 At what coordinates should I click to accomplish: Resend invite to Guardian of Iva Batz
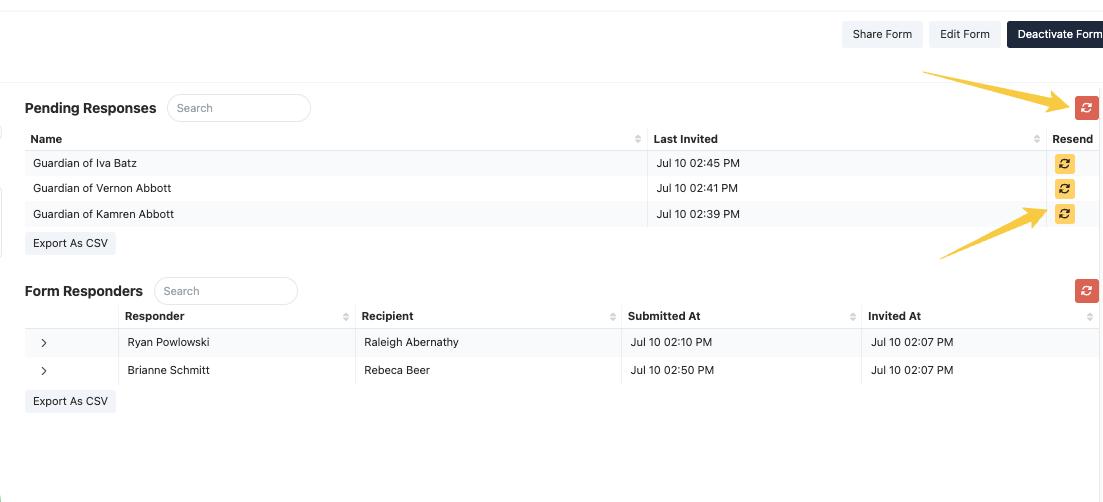click(1064, 163)
